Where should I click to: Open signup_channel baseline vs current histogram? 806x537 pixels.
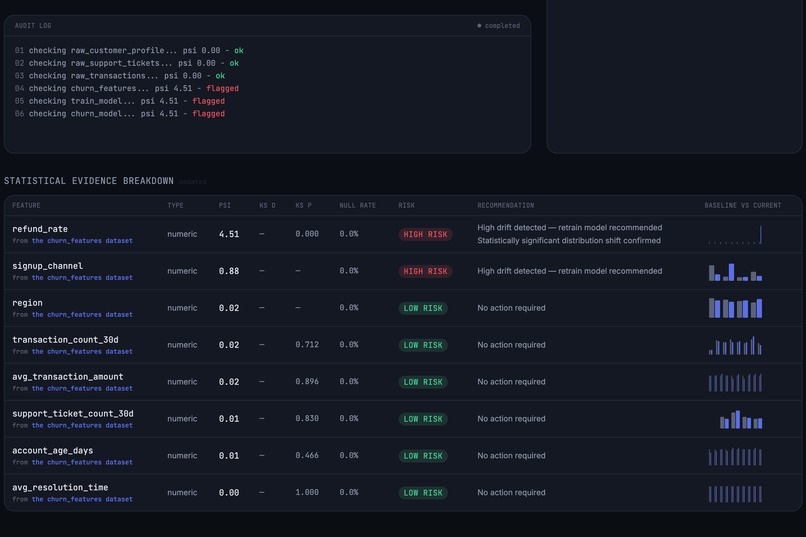(735, 272)
